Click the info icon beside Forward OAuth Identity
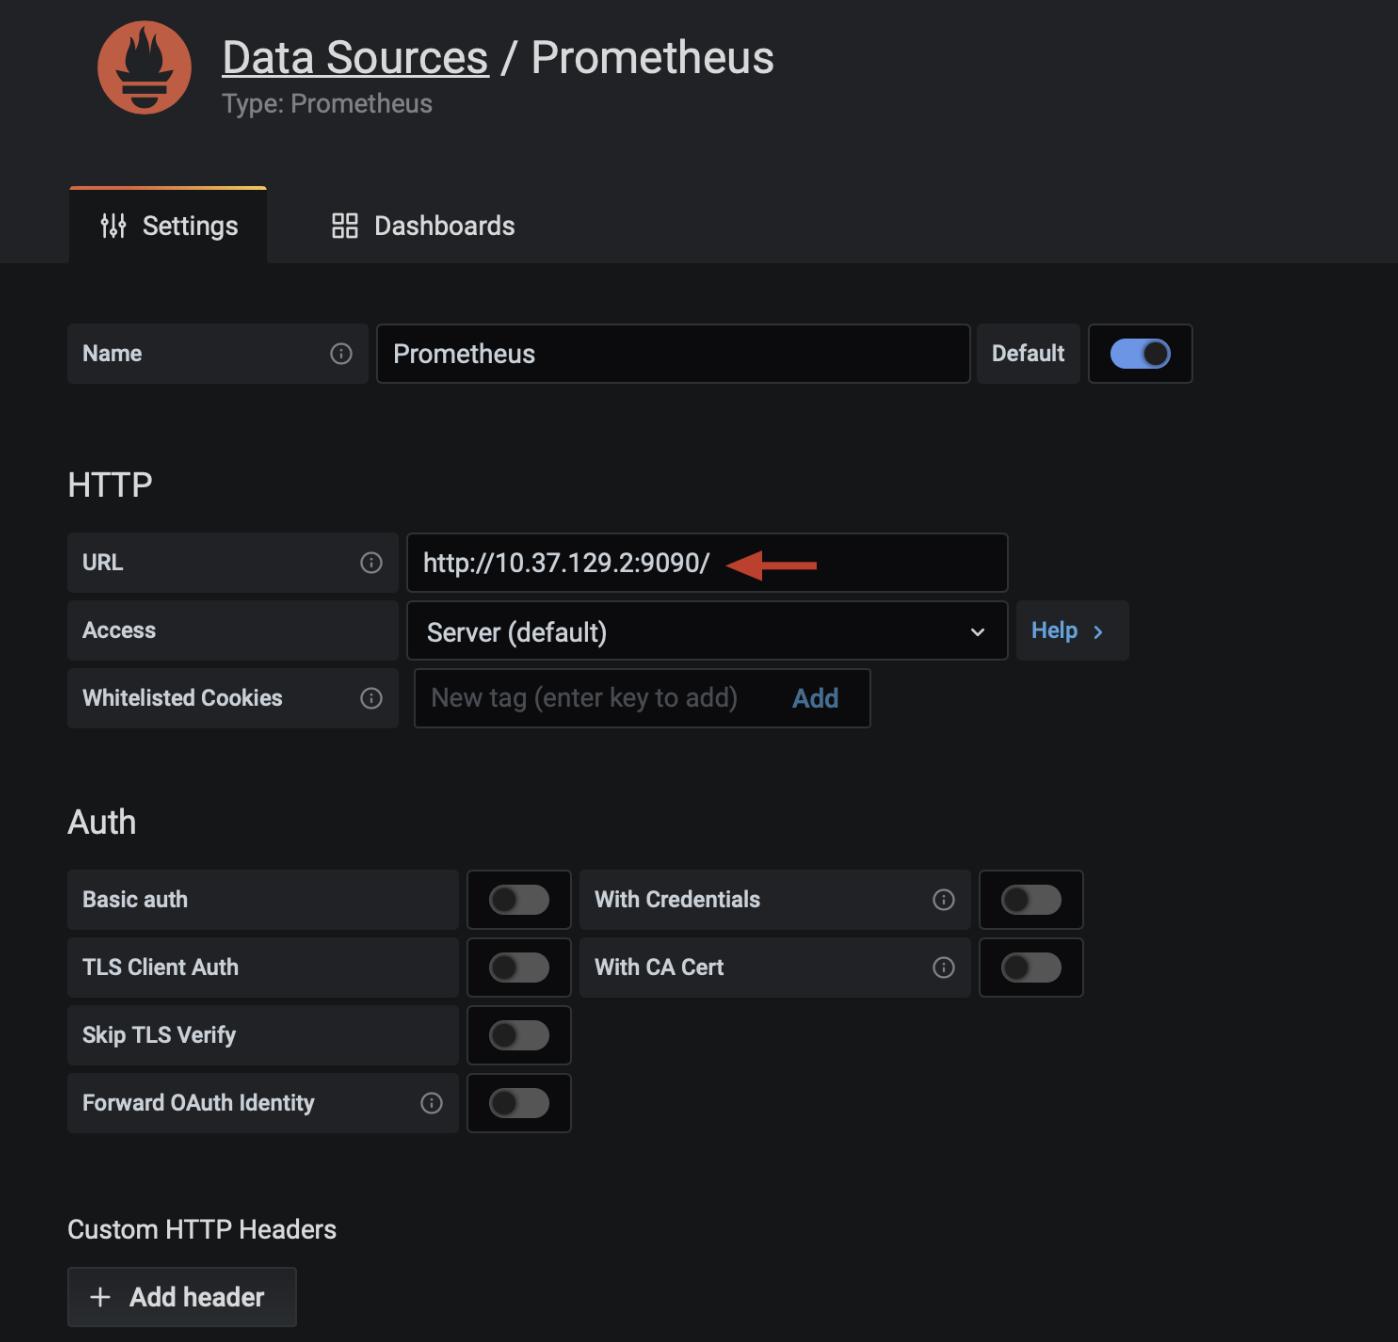The height and width of the screenshot is (1342, 1398). click(x=431, y=1103)
